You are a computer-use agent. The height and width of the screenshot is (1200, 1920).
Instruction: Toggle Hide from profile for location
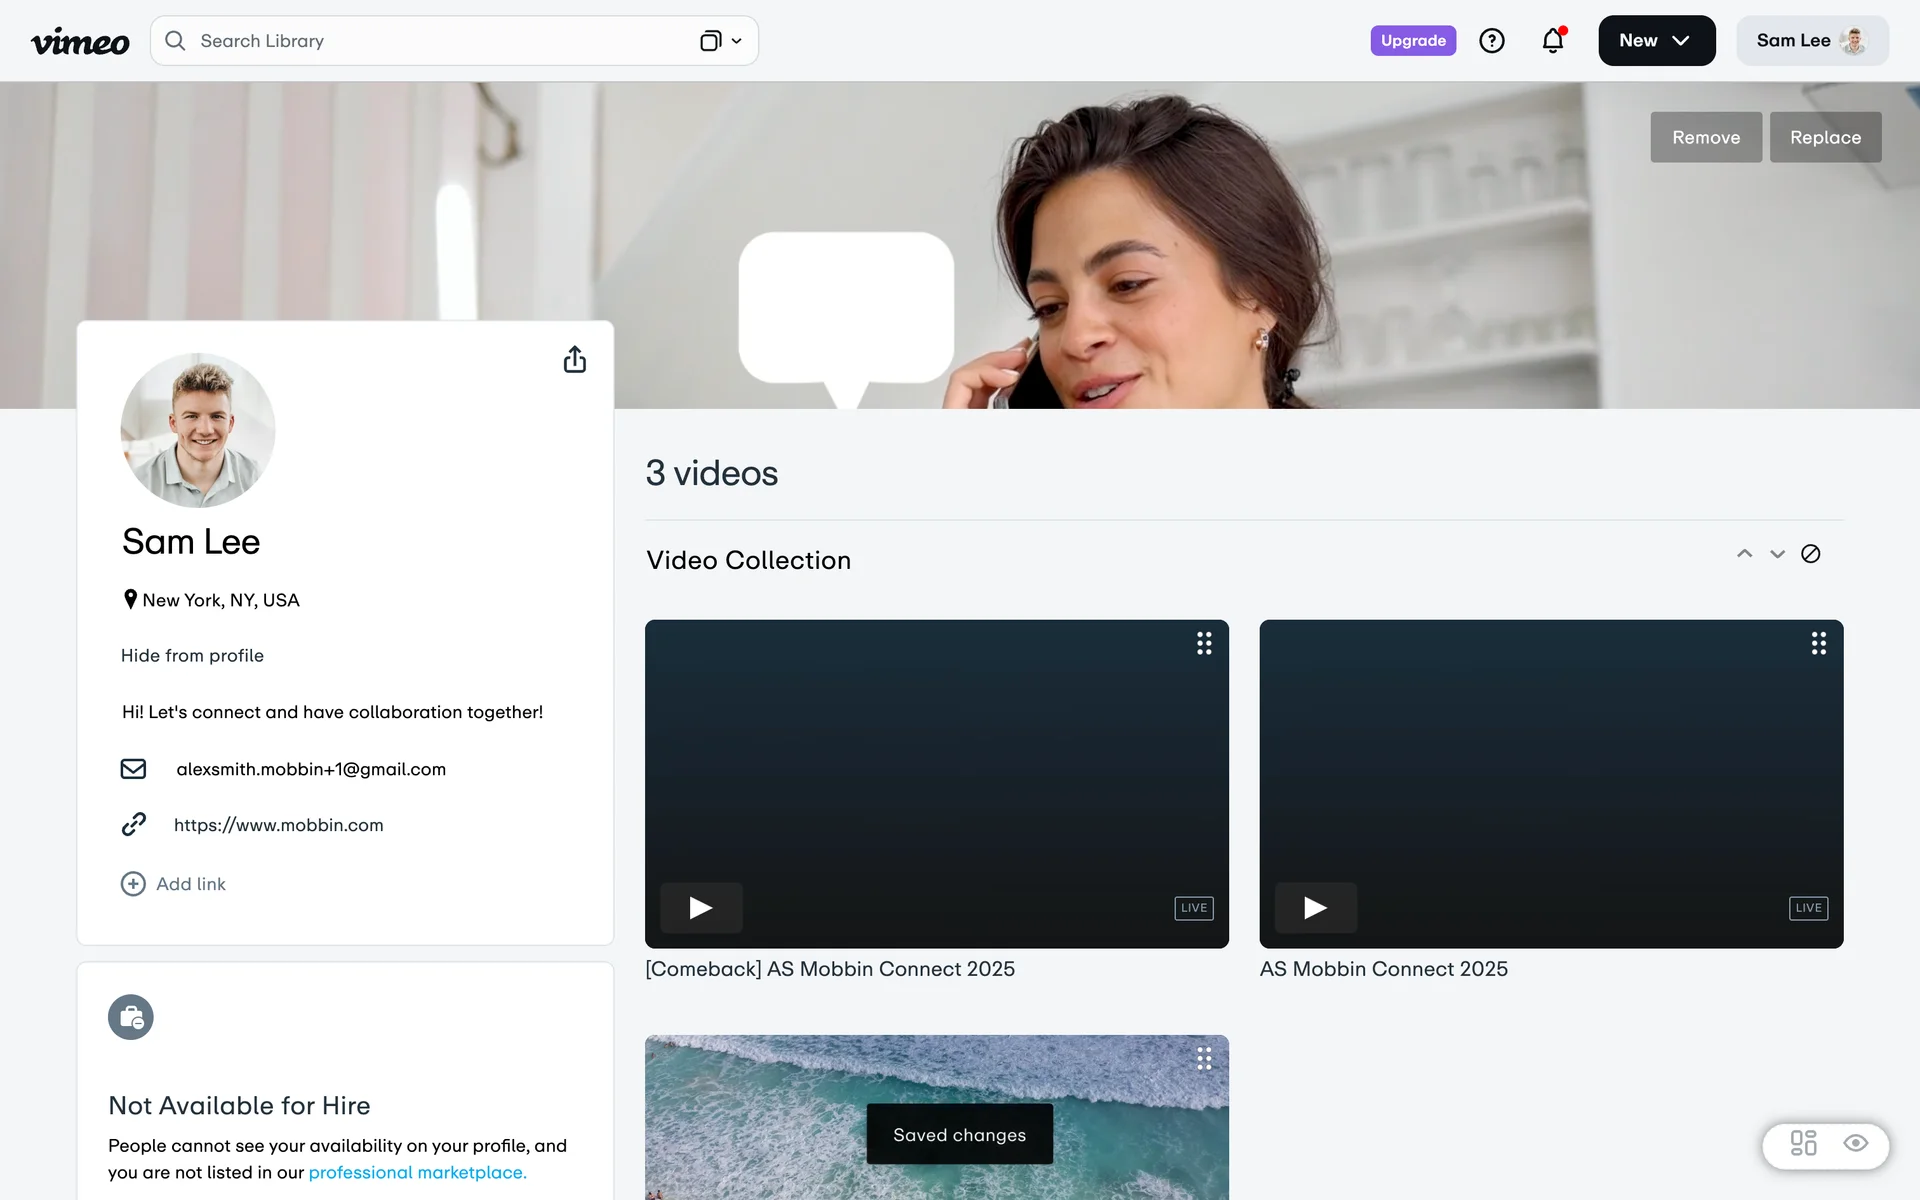pos(192,656)
